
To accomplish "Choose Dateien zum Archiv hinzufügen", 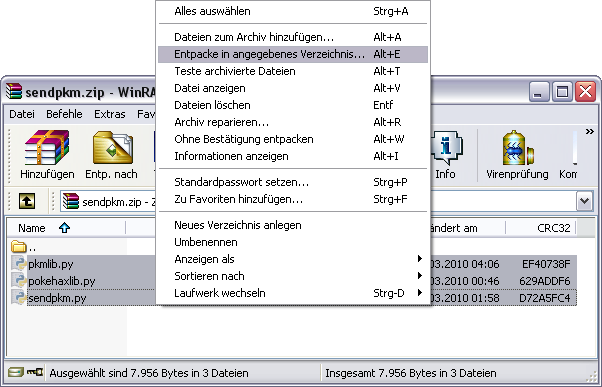I will [x=293, y=37].
